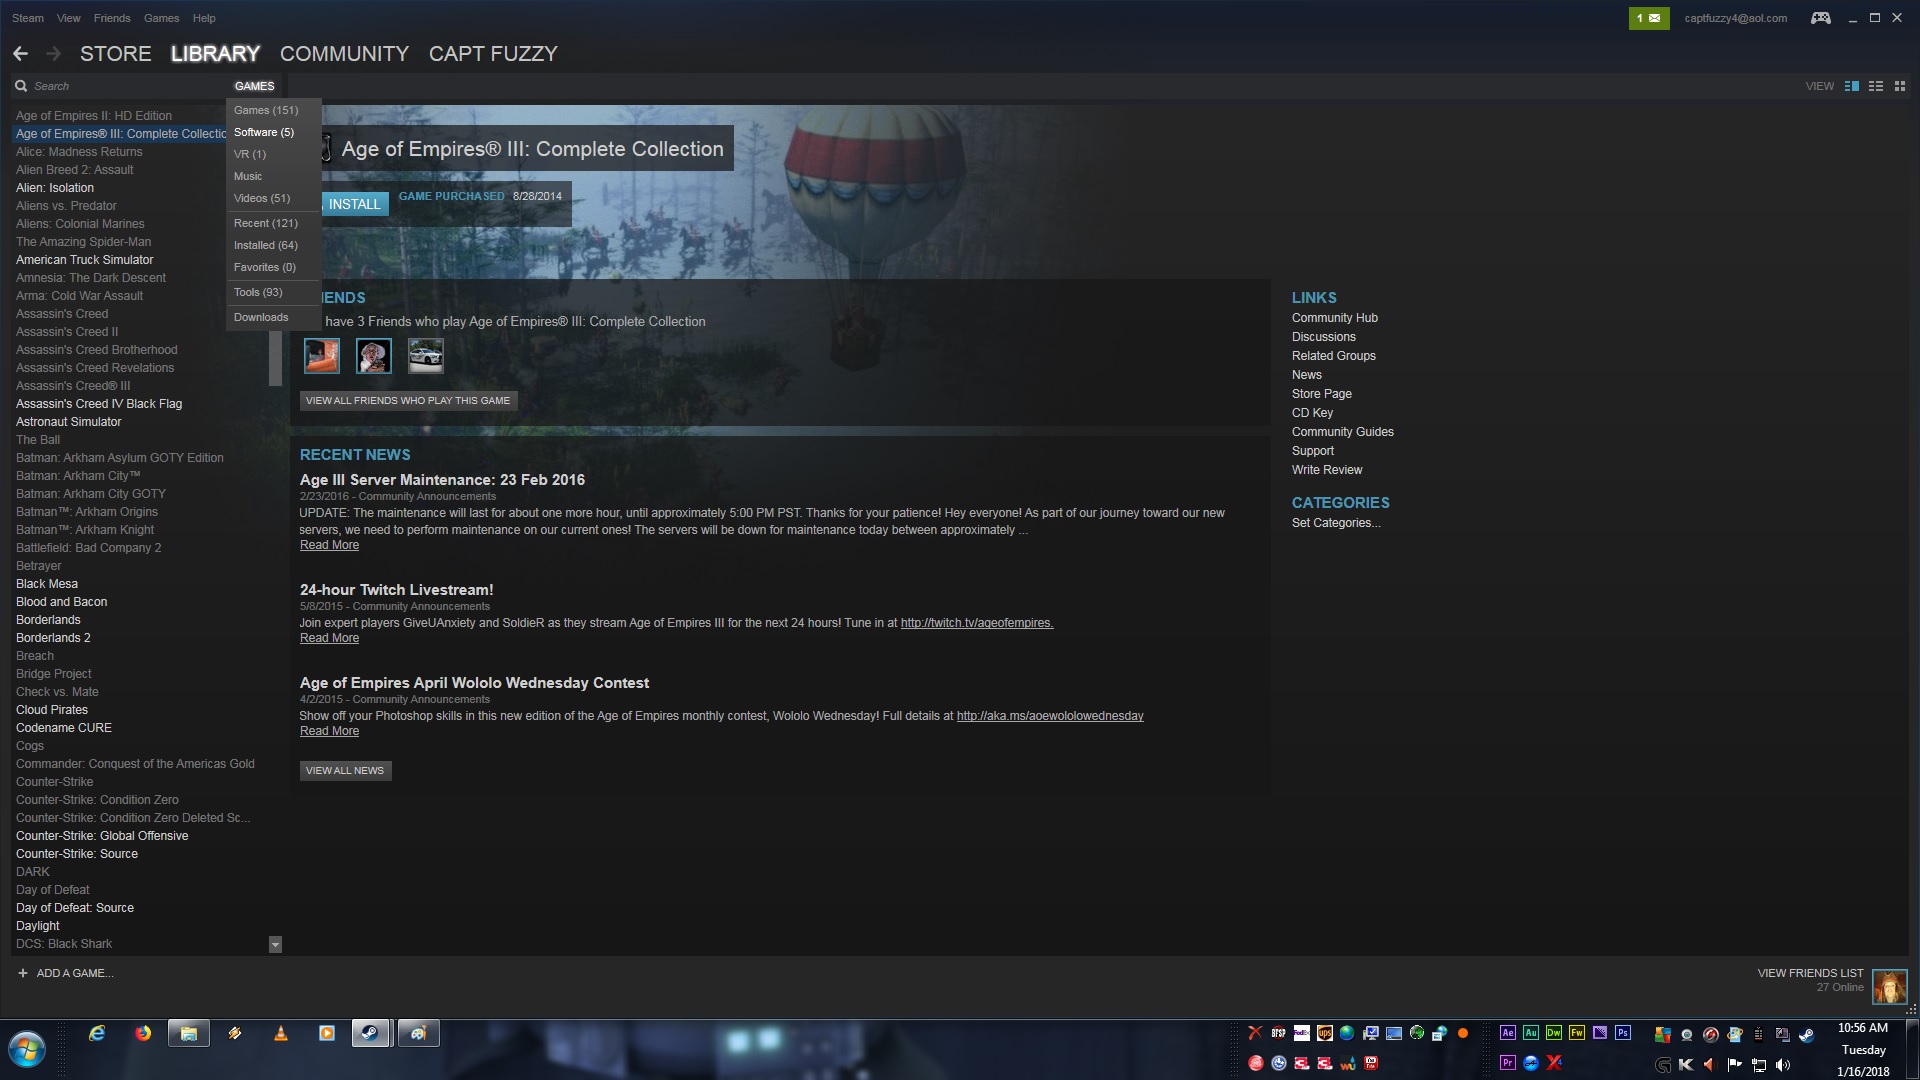Image resolution: width=1920 pixels, height=1080 pixels.
Task: Open Big Picture mode controller icon
Action: 1820,18
